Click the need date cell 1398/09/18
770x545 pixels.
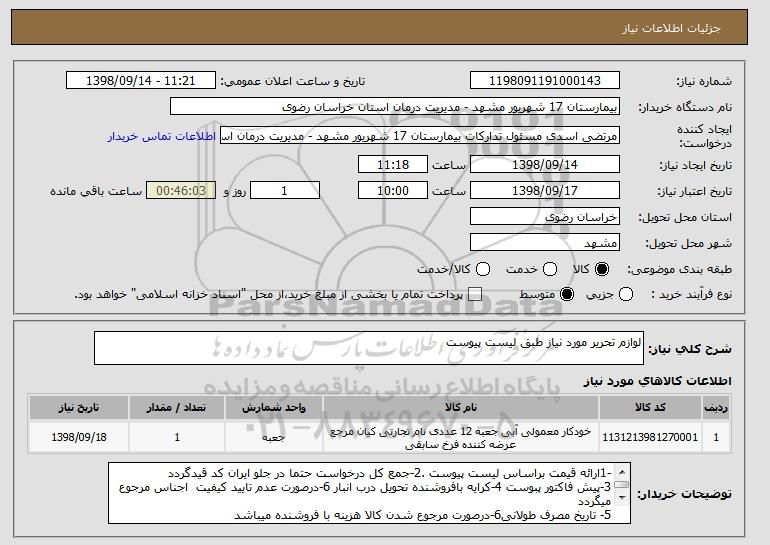click(79, 437)
